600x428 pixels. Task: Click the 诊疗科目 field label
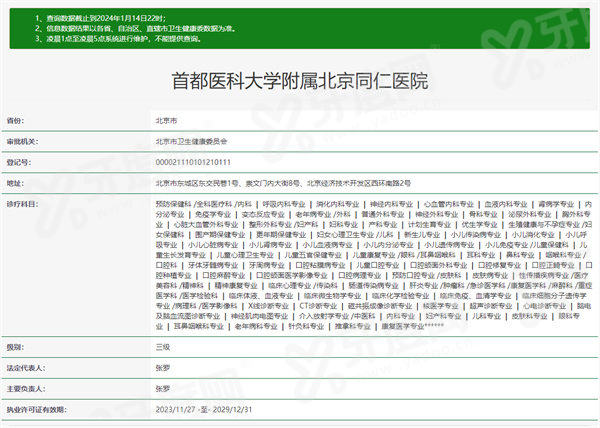click(x=23, y=204)
